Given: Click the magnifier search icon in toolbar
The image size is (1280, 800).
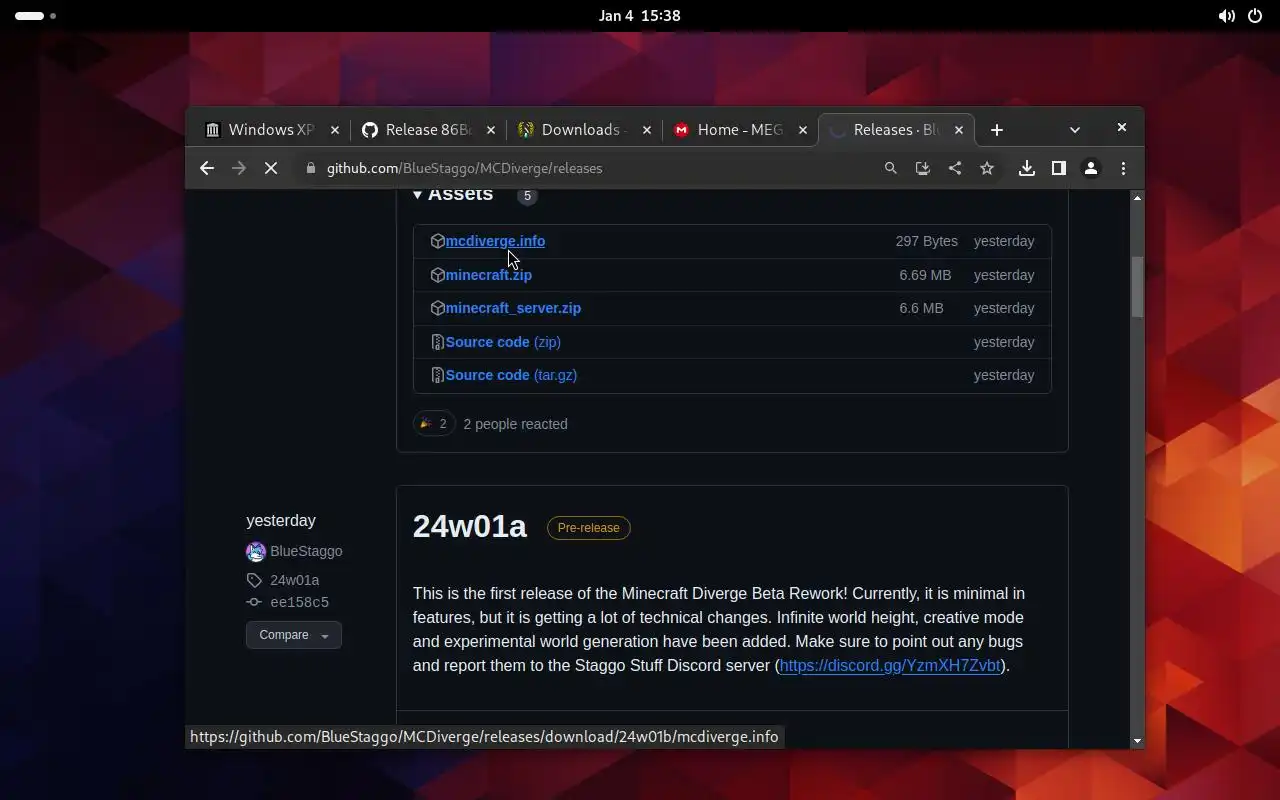Looking at the screenshot, I should point(890,169).
